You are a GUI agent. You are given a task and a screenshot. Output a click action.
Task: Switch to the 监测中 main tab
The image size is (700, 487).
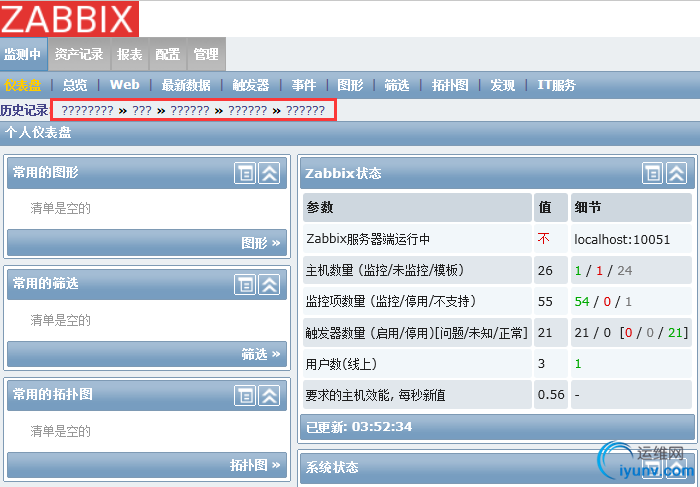(23, 54)
